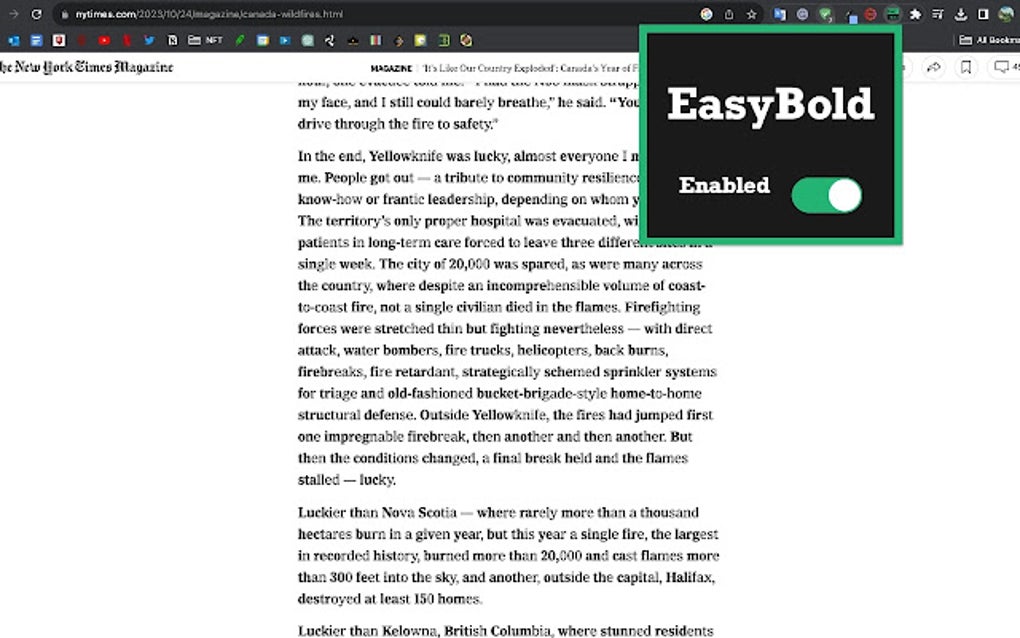The width and height of the screenshot is (1020, 638).
Task: Open the AdBlock extension
Action: [870, 14]
